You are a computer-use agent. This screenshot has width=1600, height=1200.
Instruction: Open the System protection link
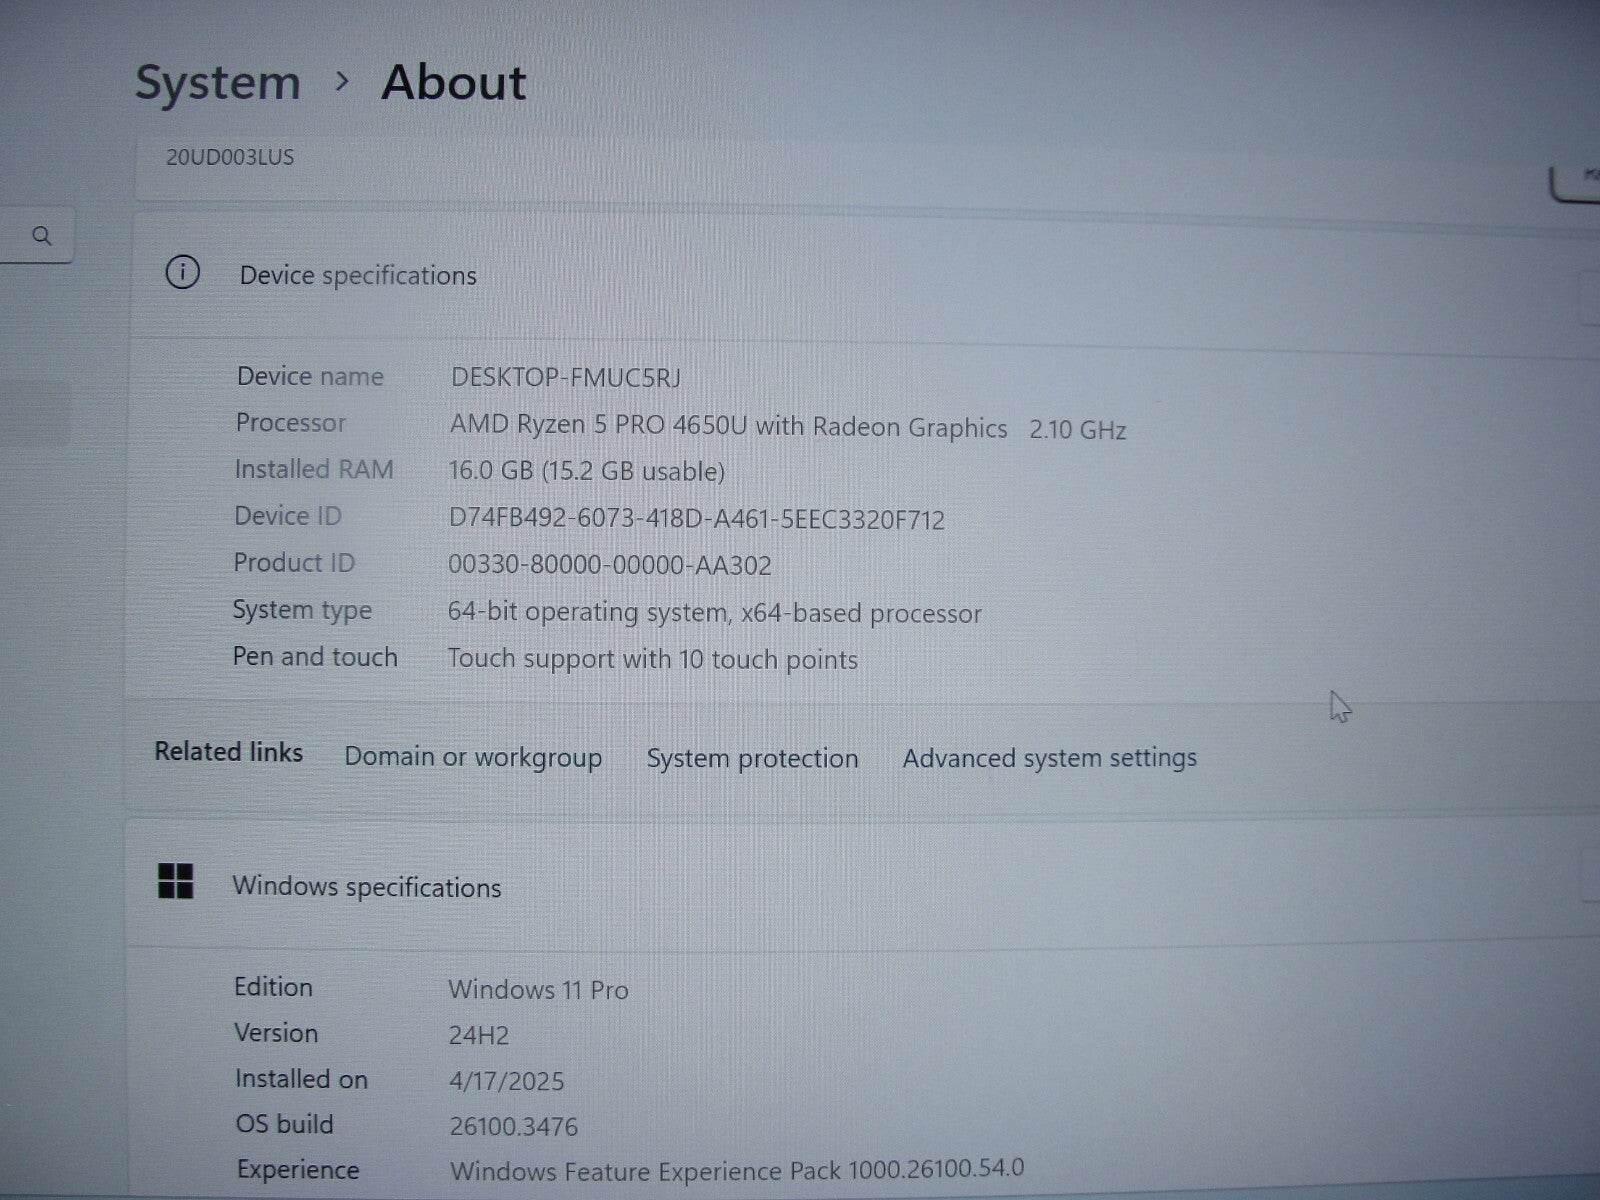click(751, 758)
